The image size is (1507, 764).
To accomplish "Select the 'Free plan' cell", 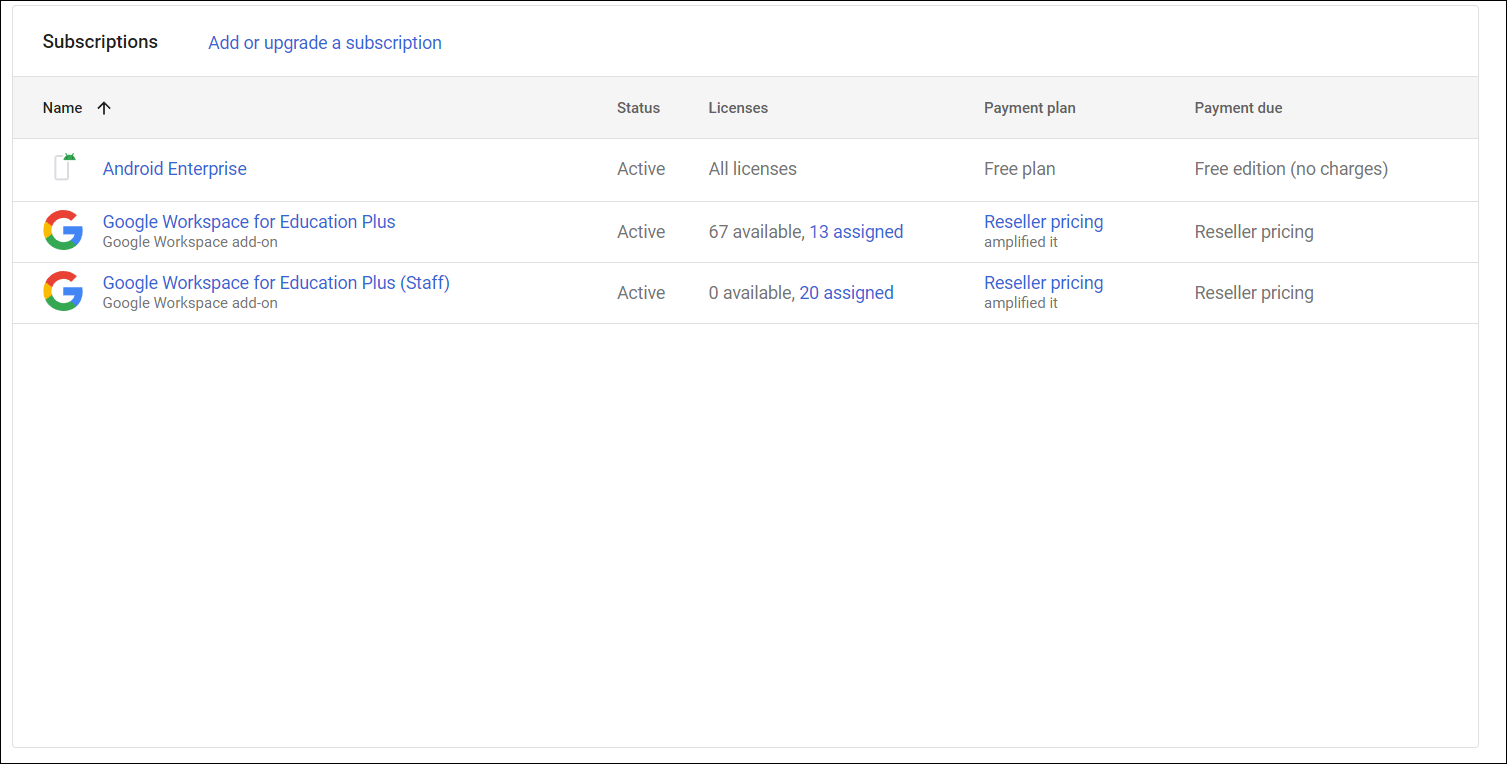I will 1020,169.
